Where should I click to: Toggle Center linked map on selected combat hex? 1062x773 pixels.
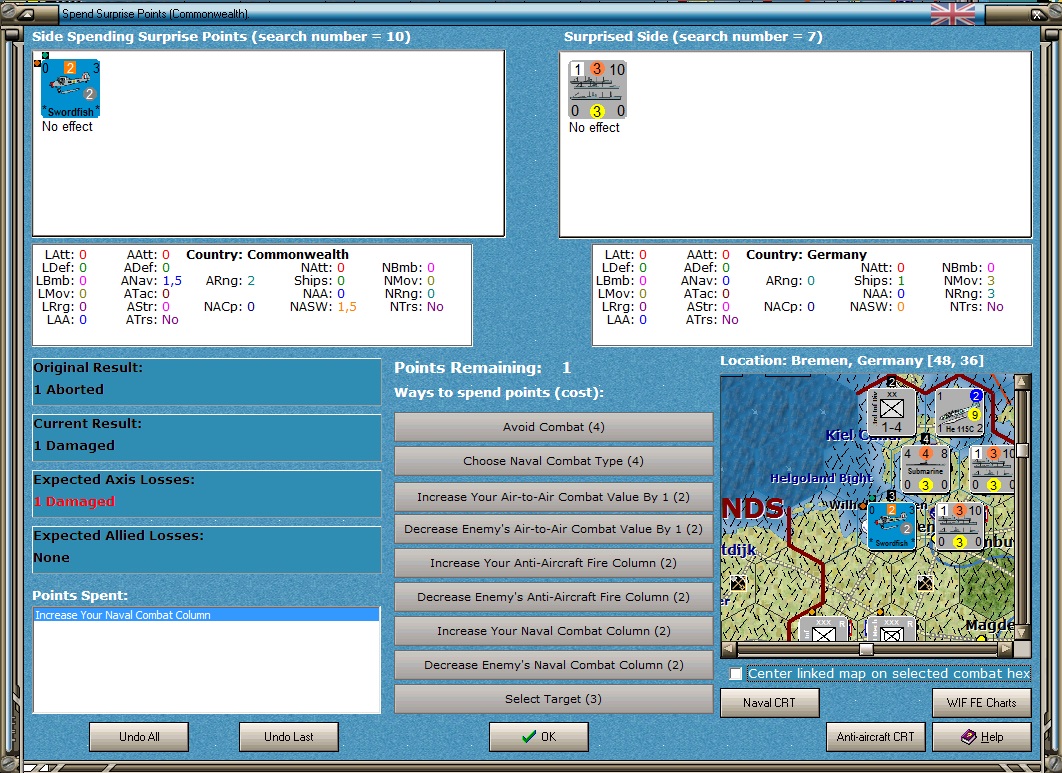coord(736,674)
